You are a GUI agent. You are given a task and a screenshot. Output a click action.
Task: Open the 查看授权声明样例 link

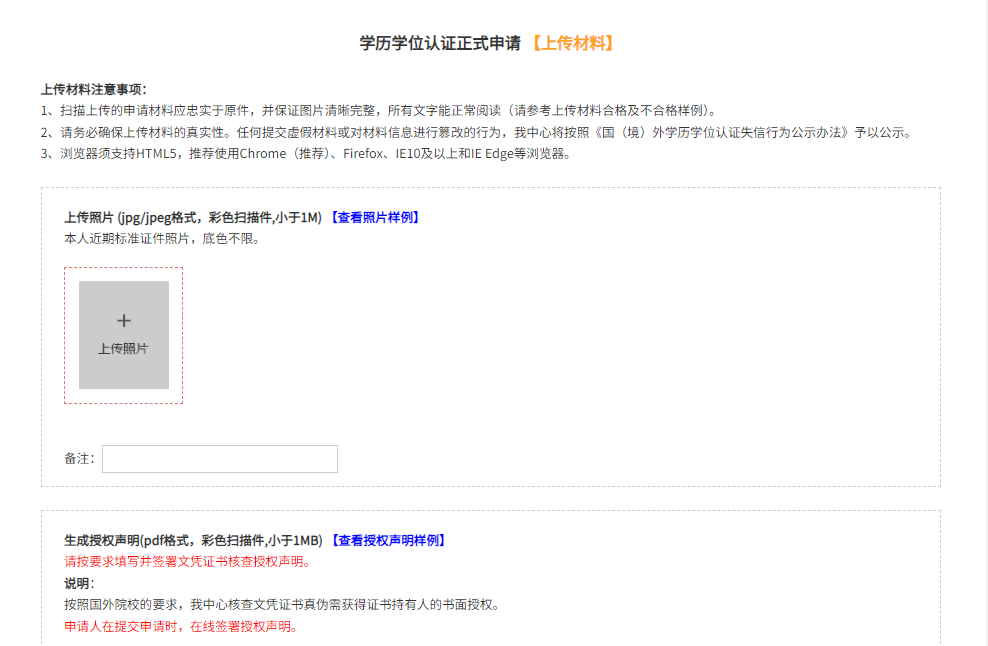point(387,541)
